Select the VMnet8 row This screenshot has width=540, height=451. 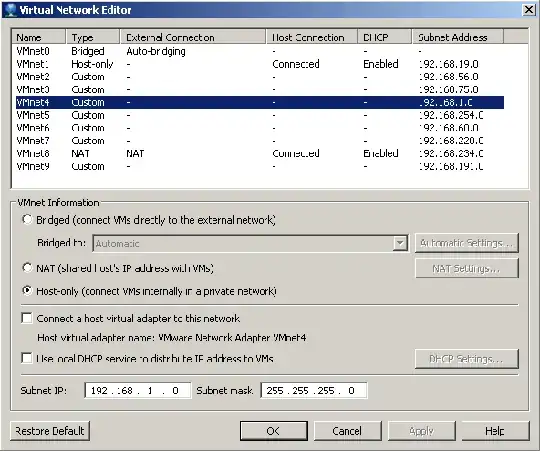coord(260,154)
